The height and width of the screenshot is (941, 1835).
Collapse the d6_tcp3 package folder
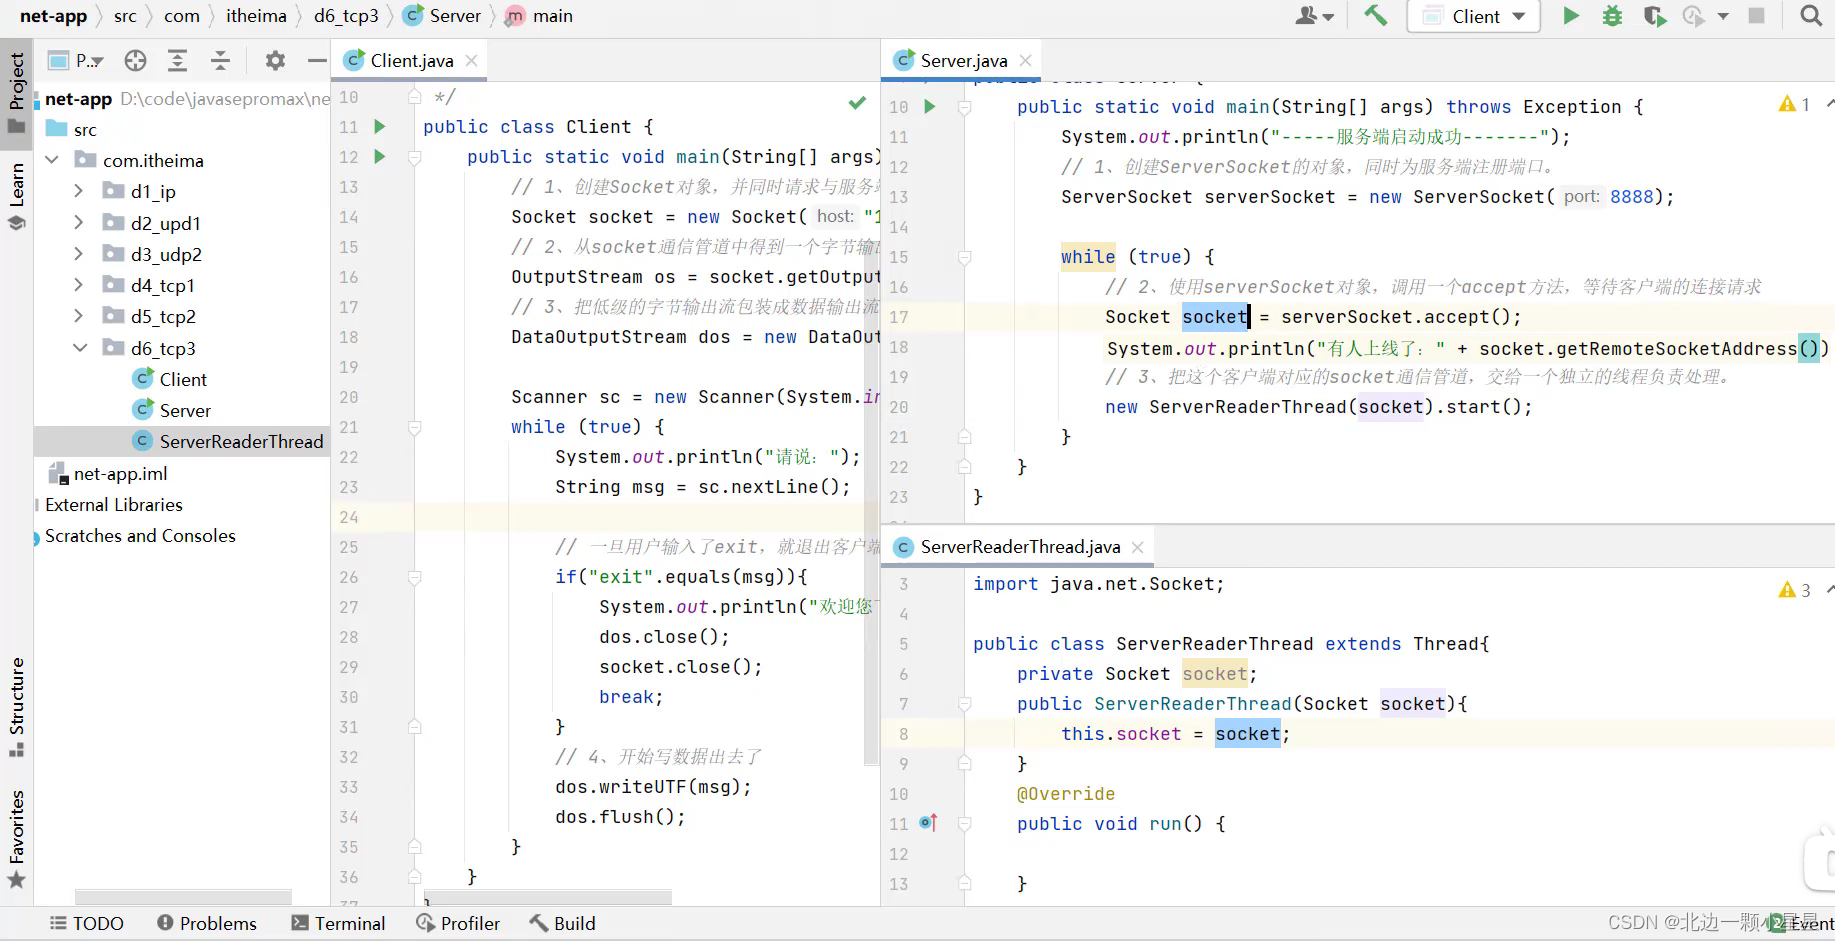79,348
